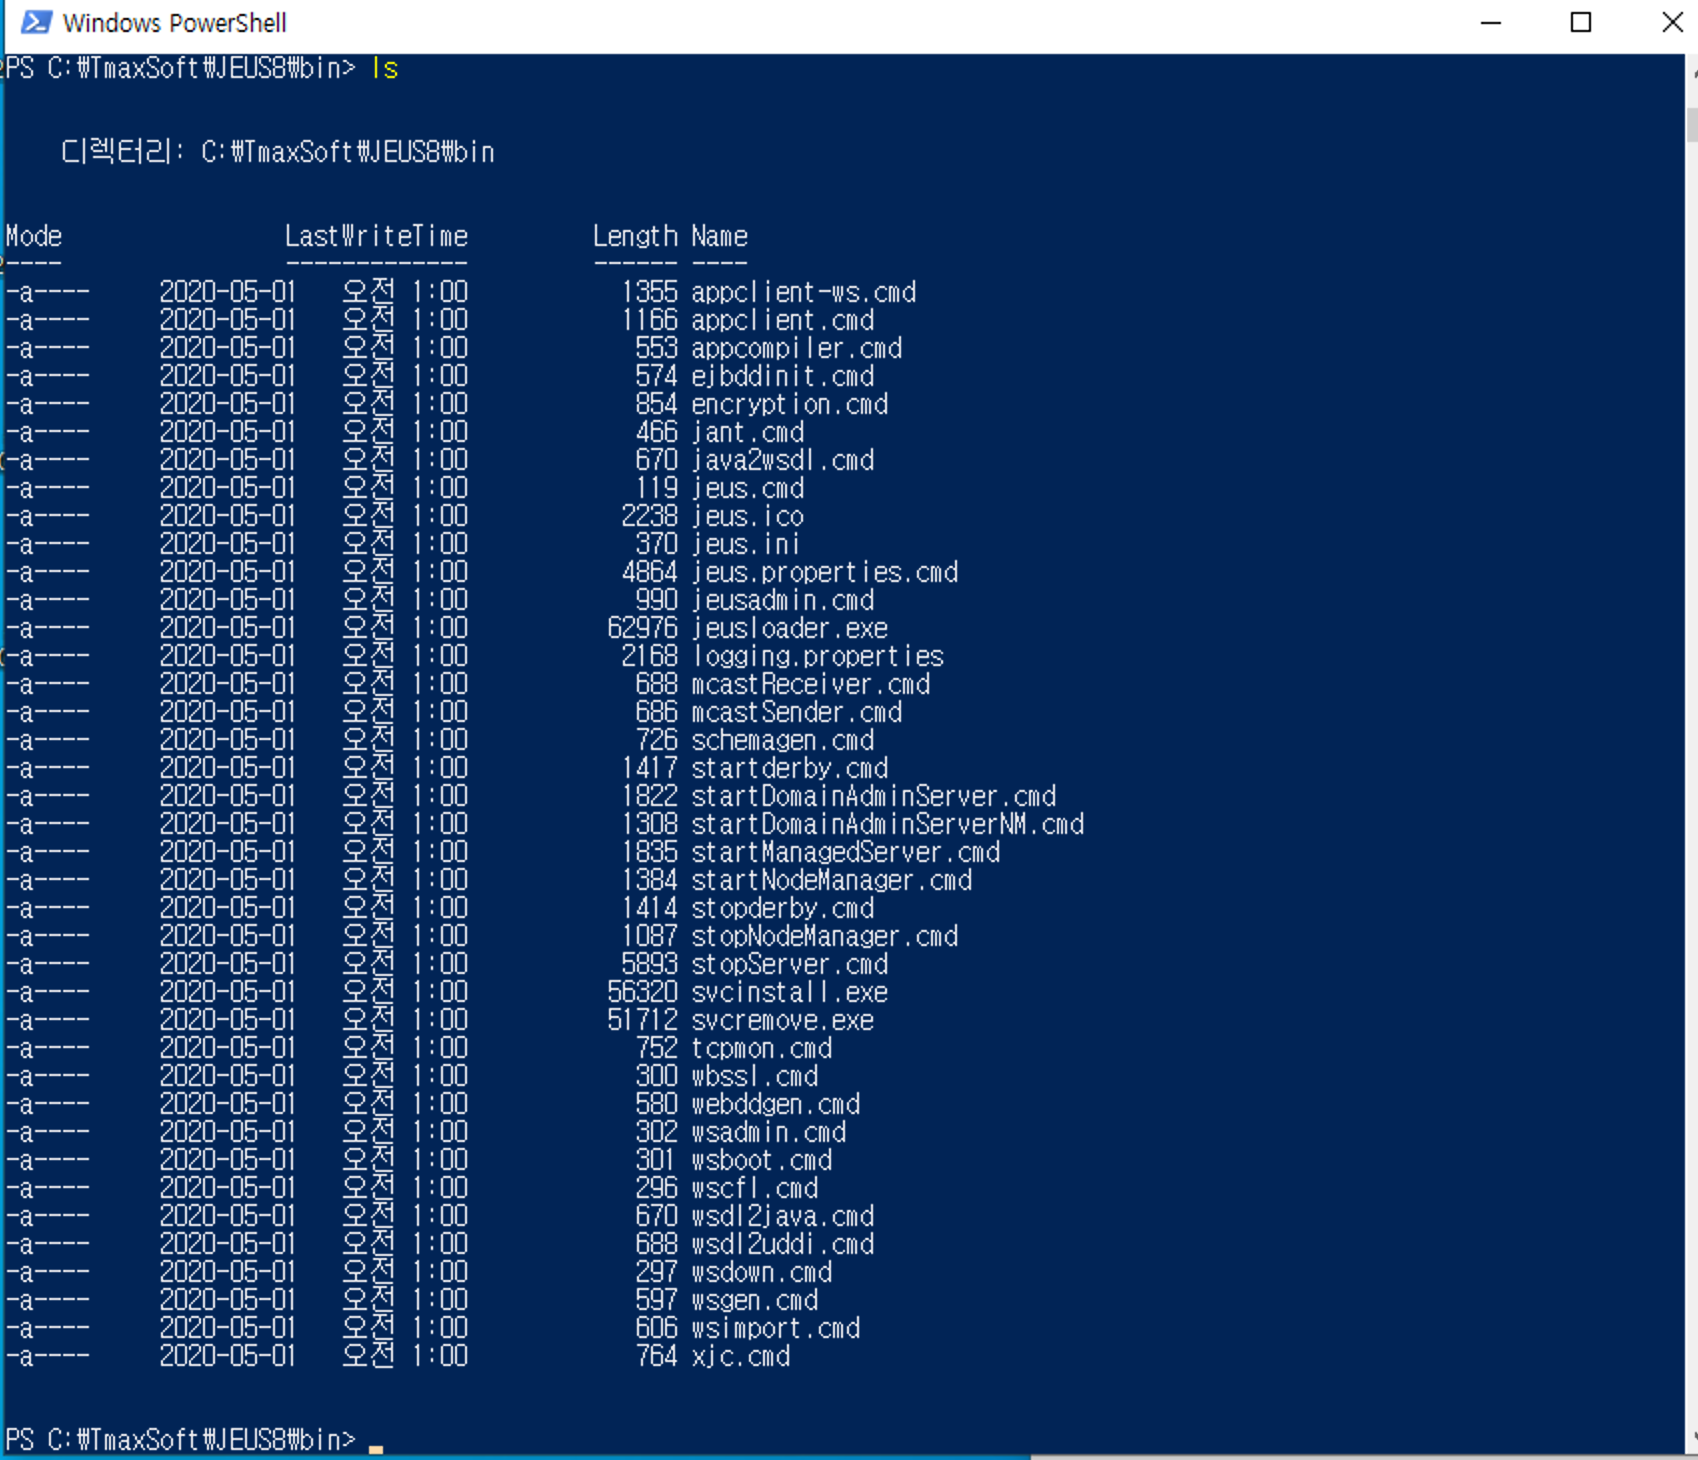This screenshot has width=1698, height=1460.
Task: Click the PowerShell icon in the title bar
Action: [37, 22]
